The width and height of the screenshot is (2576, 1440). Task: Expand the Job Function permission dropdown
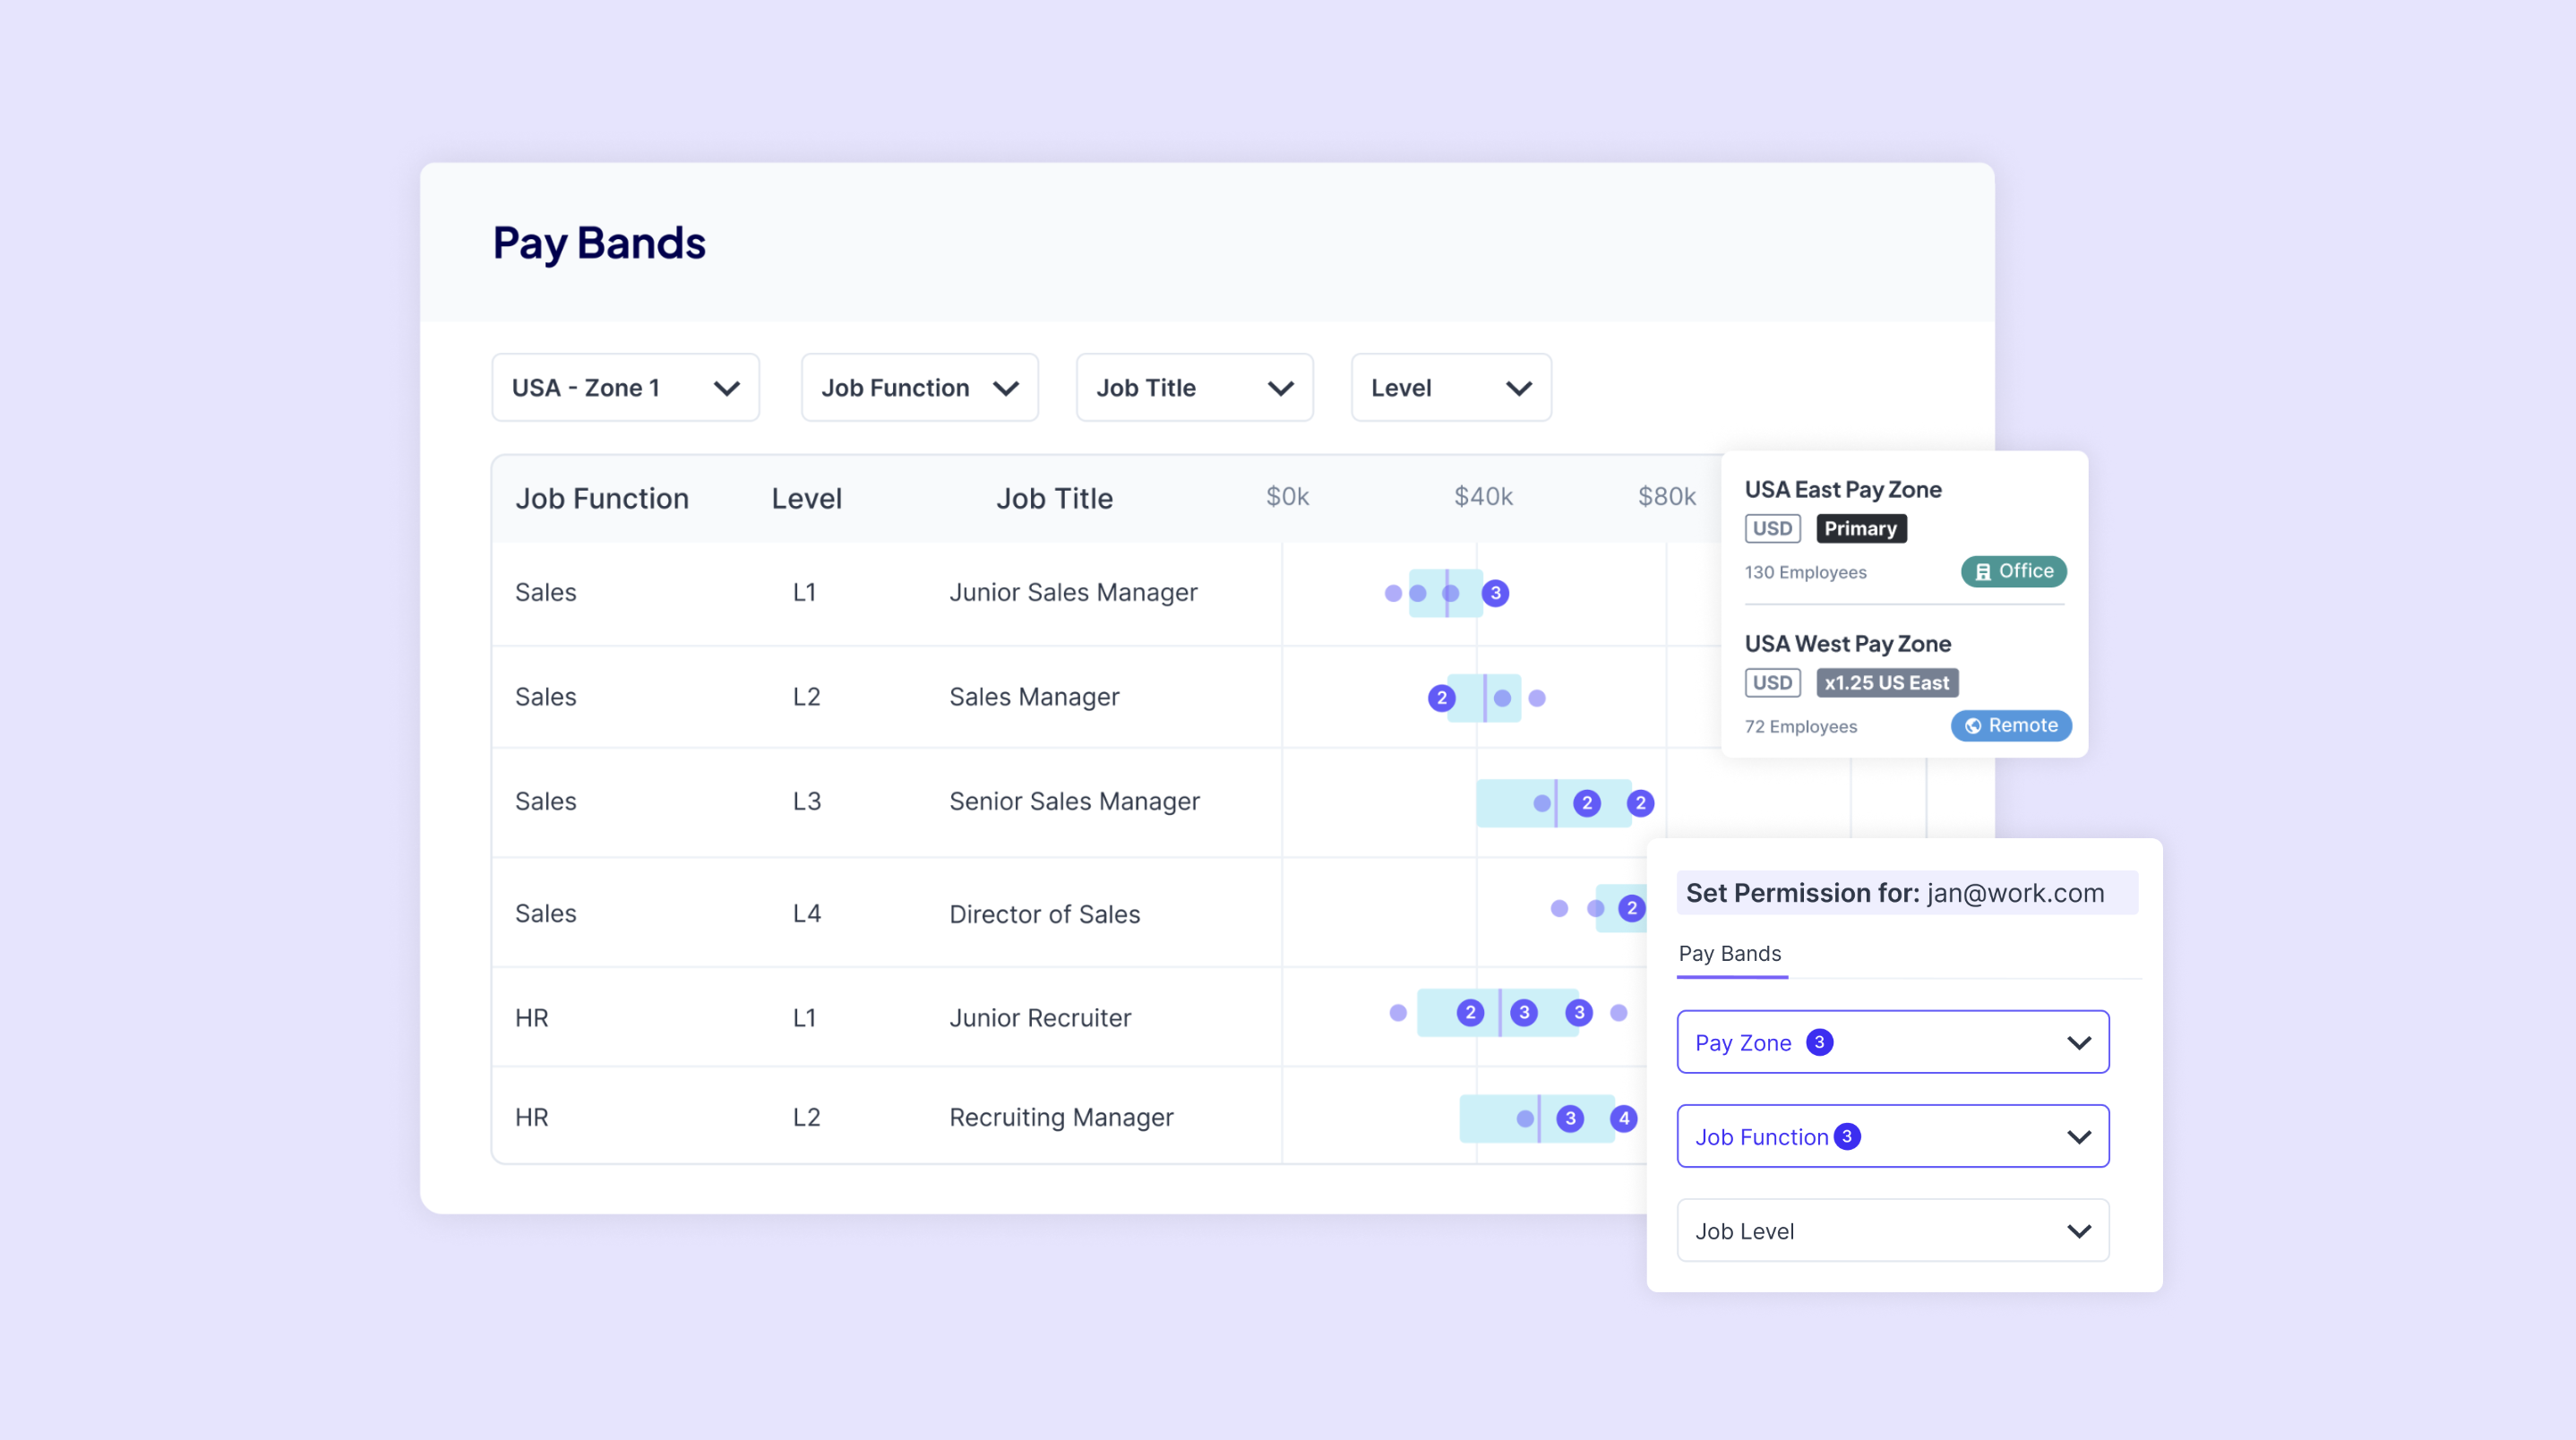(x=1892, y=1137)
